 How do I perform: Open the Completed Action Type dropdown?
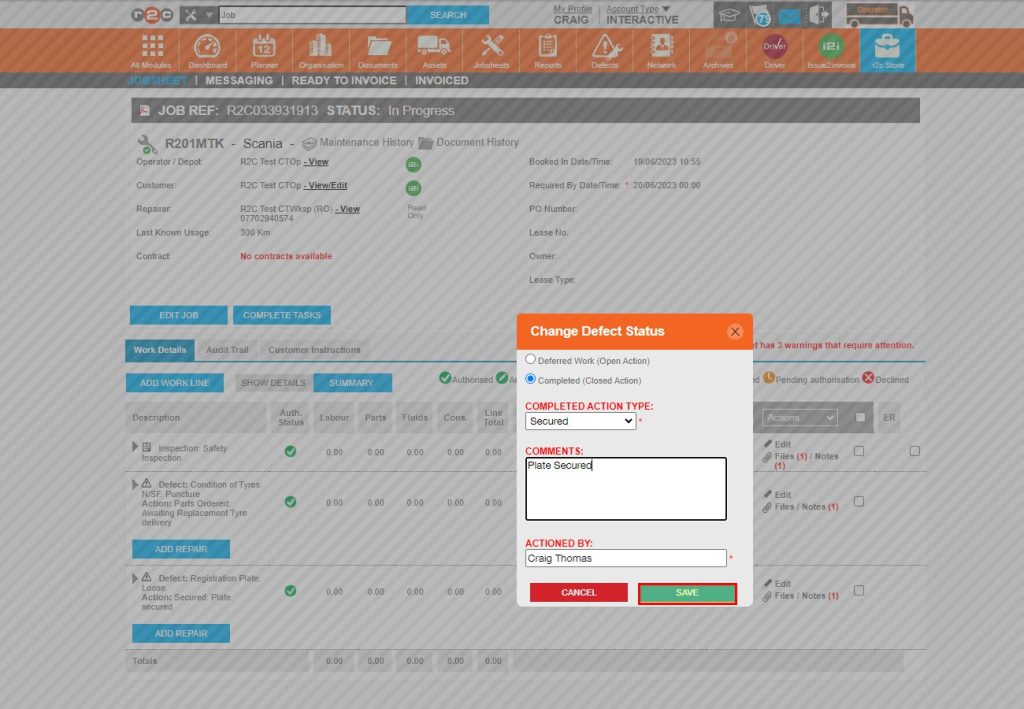[x=580, y=421]
